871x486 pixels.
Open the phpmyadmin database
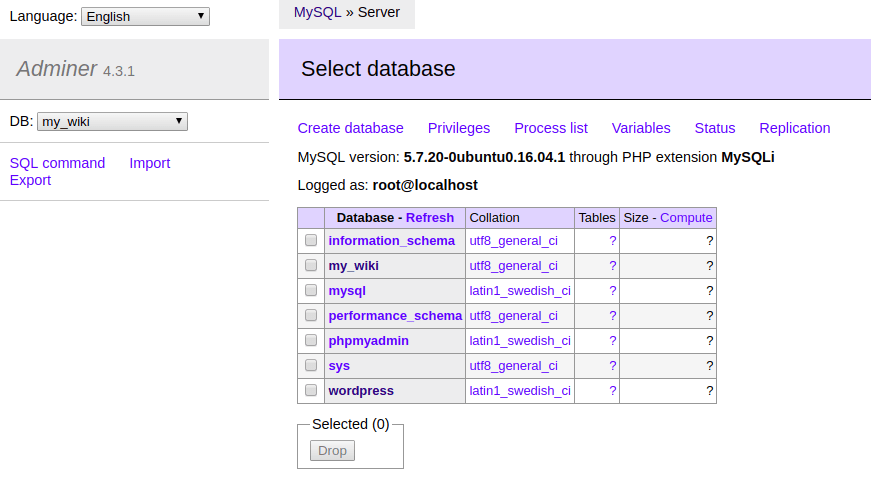click(x=369, y=340)
